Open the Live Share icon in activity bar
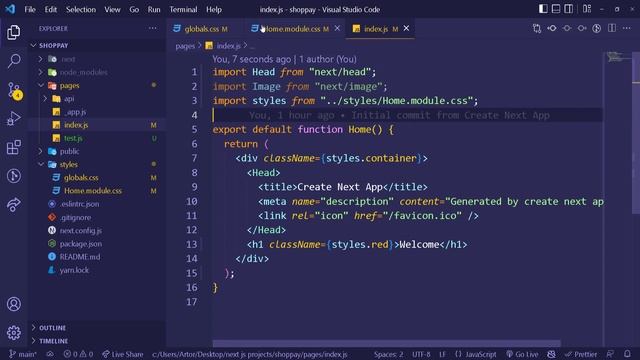The image size is (640, 360). coord(13,204)
